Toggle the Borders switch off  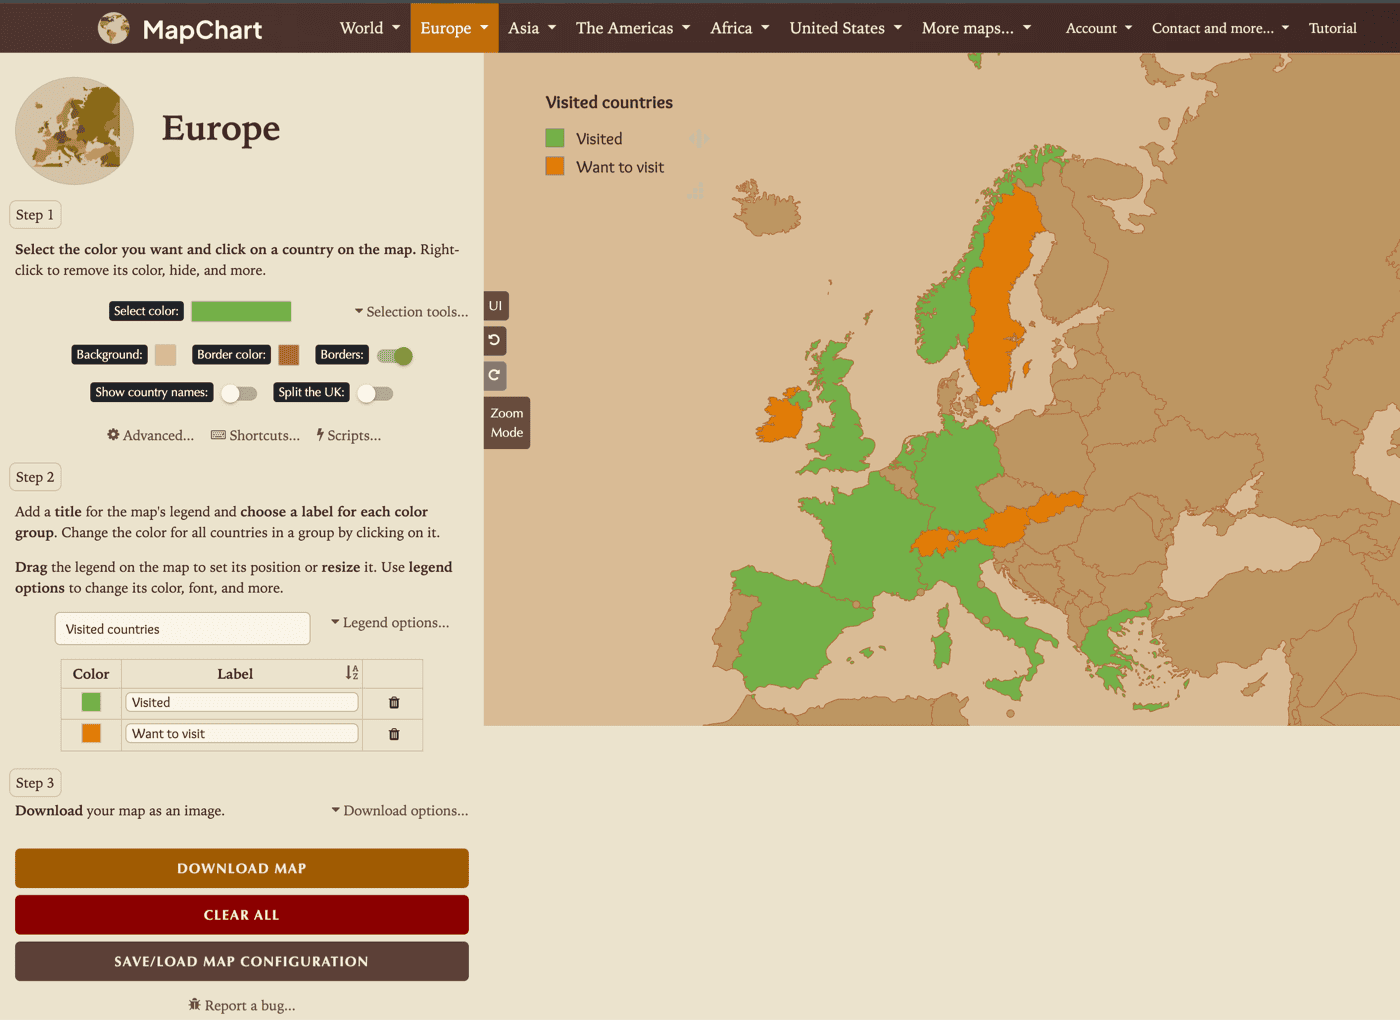pos(395,356)
